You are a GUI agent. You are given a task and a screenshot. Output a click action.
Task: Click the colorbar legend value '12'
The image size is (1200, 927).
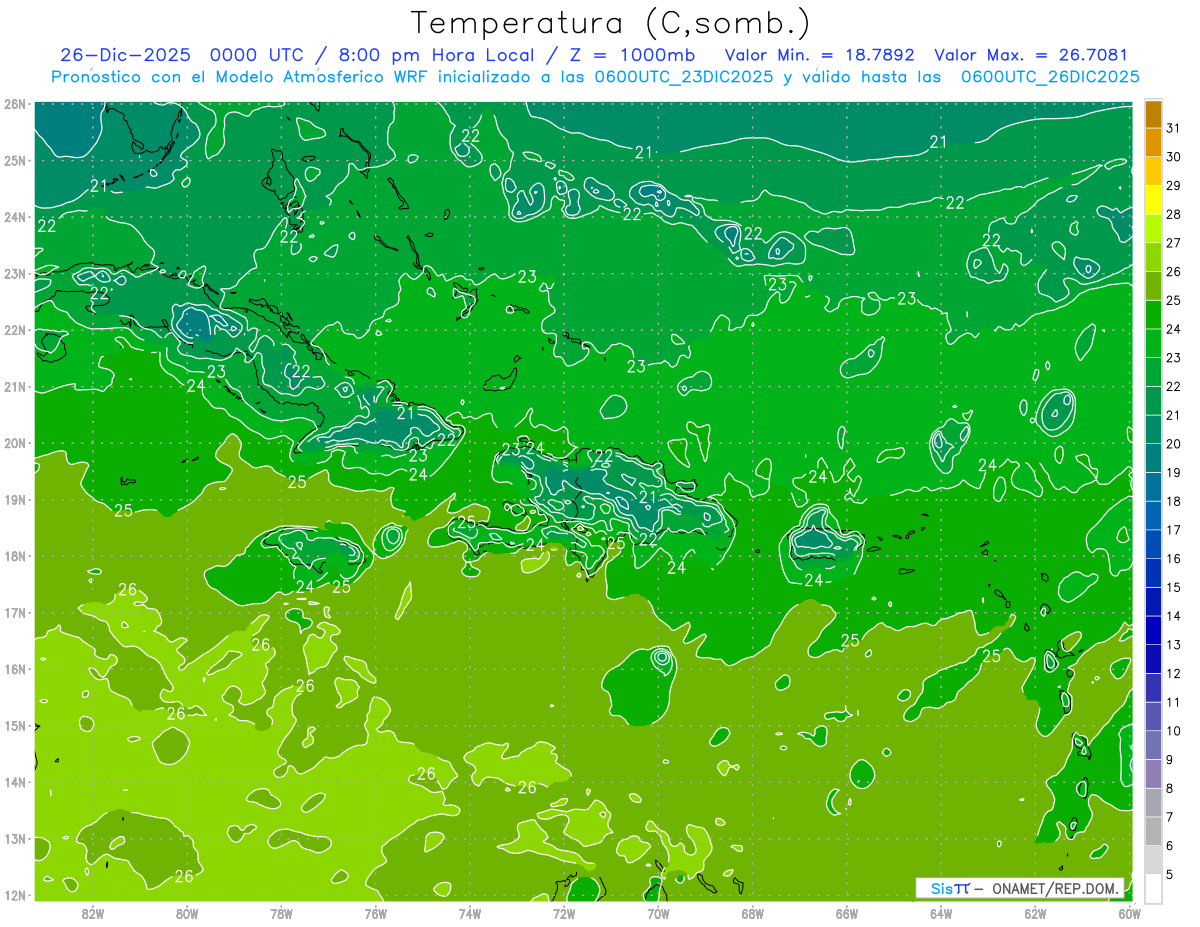click(1173, 674)
